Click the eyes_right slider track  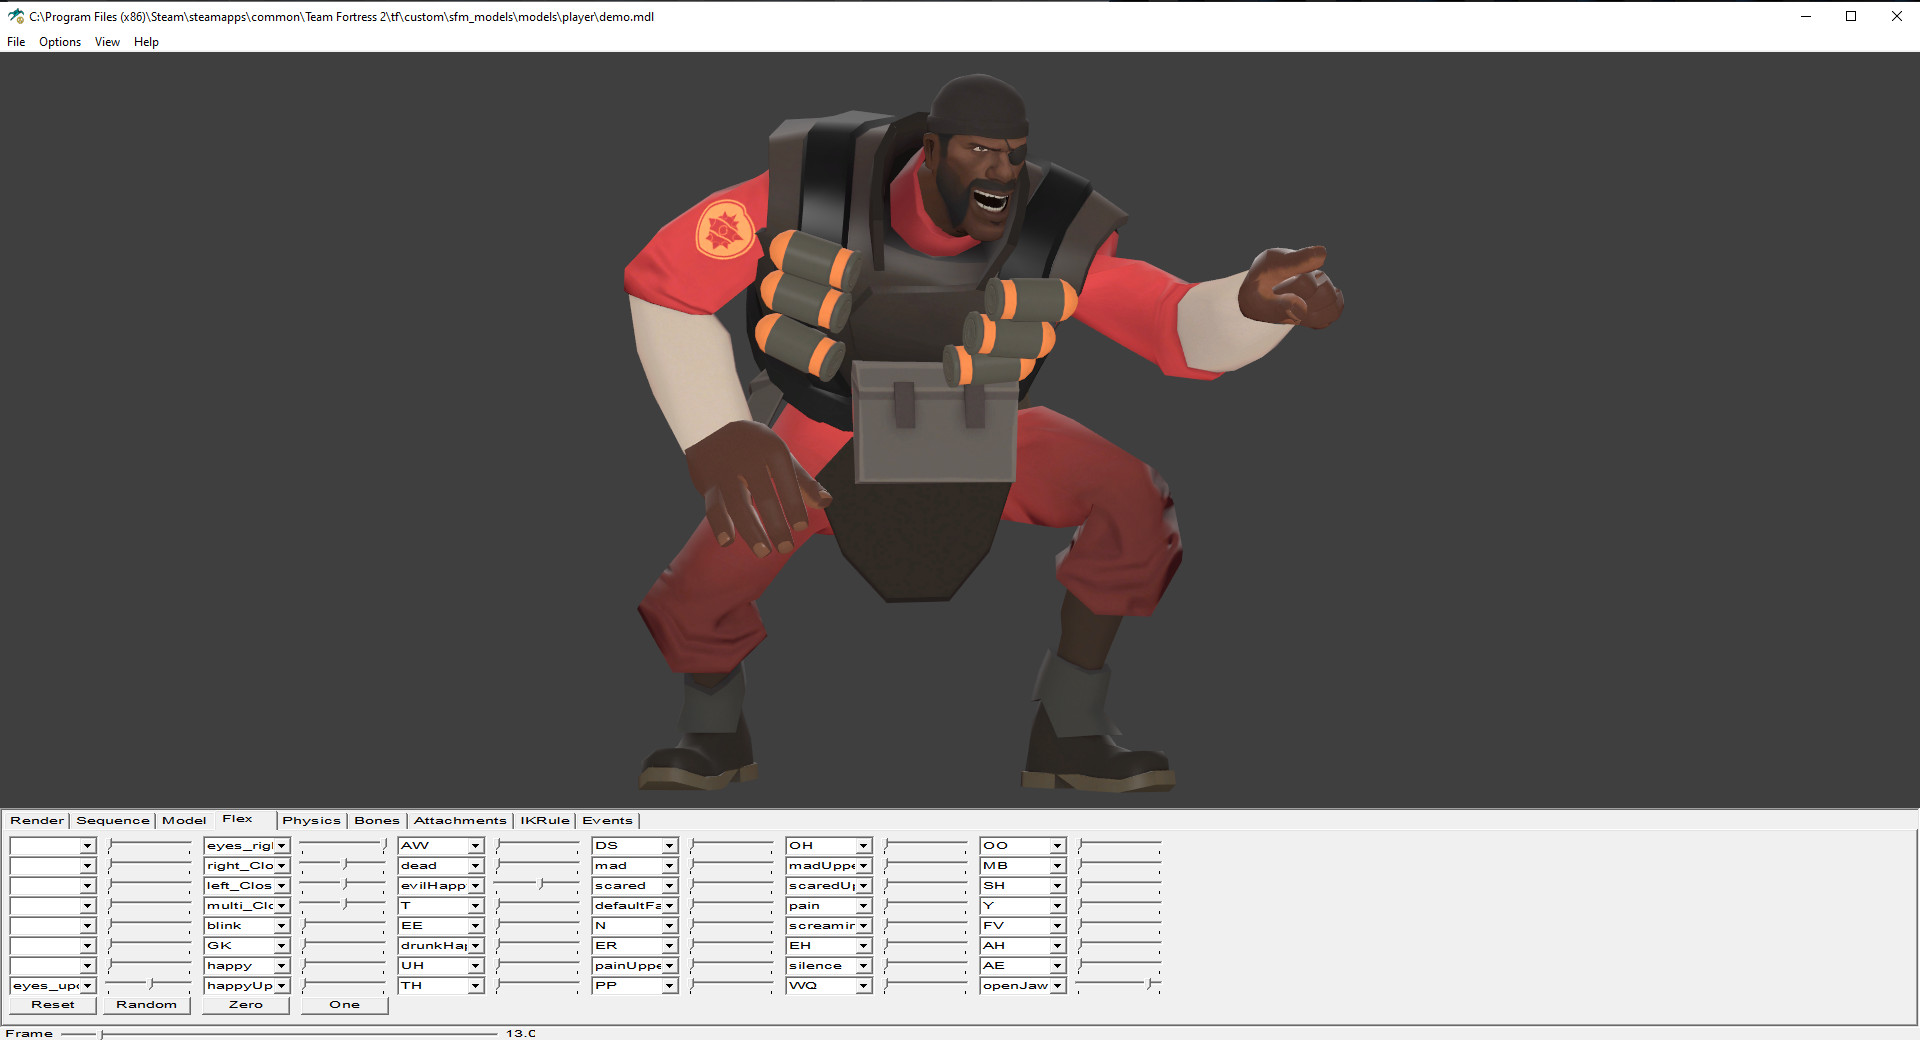(343, 845)
